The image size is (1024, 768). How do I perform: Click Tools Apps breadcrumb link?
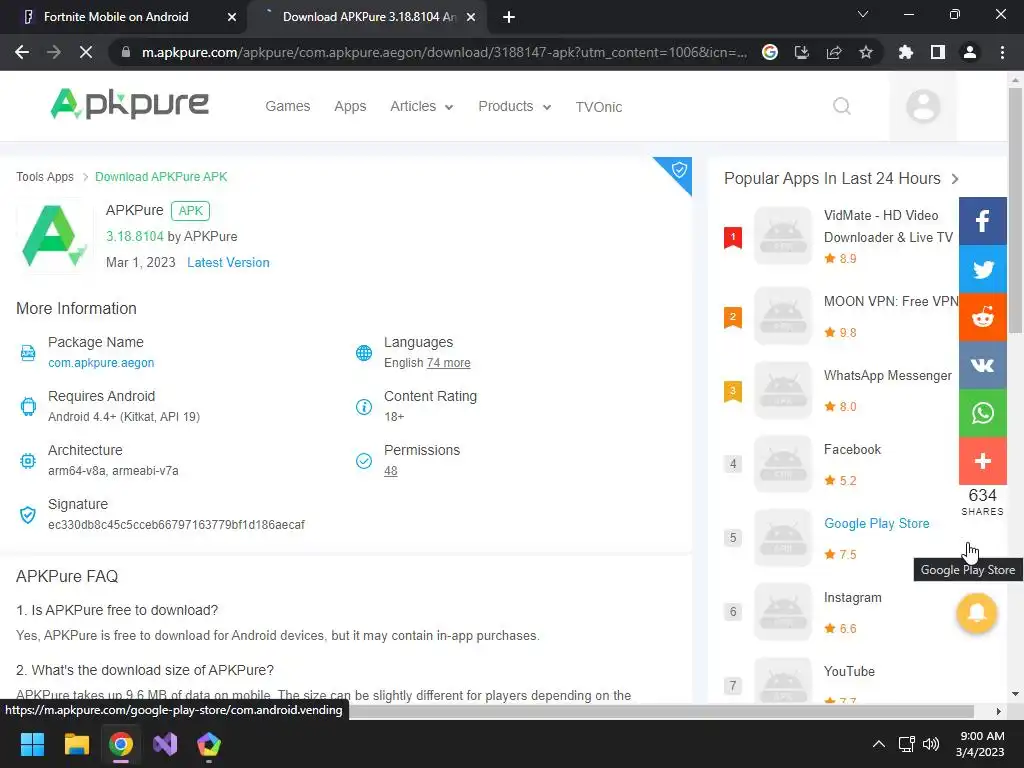tap(45, 177)
